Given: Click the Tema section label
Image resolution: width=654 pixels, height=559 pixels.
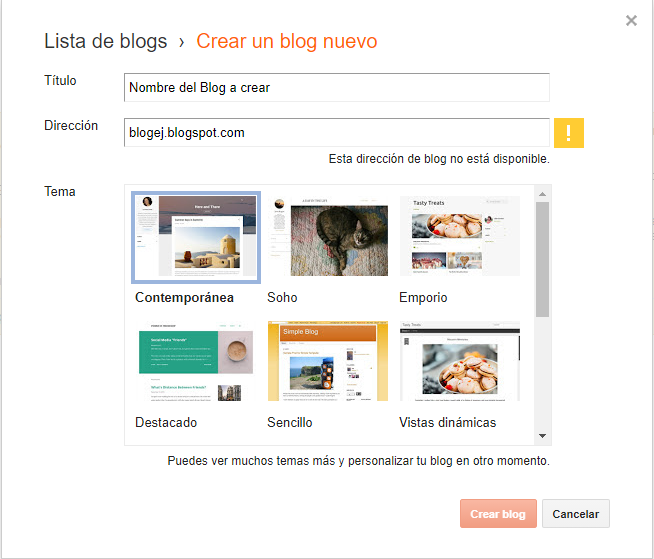Looking at the screenshot, I should pos(60,191).
